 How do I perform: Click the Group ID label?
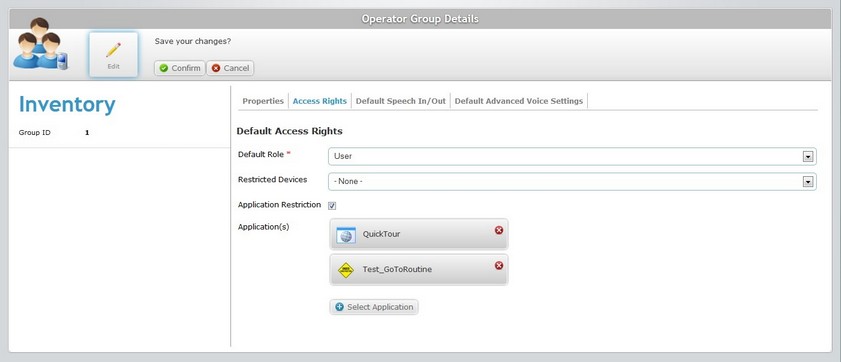click(35, 132)
